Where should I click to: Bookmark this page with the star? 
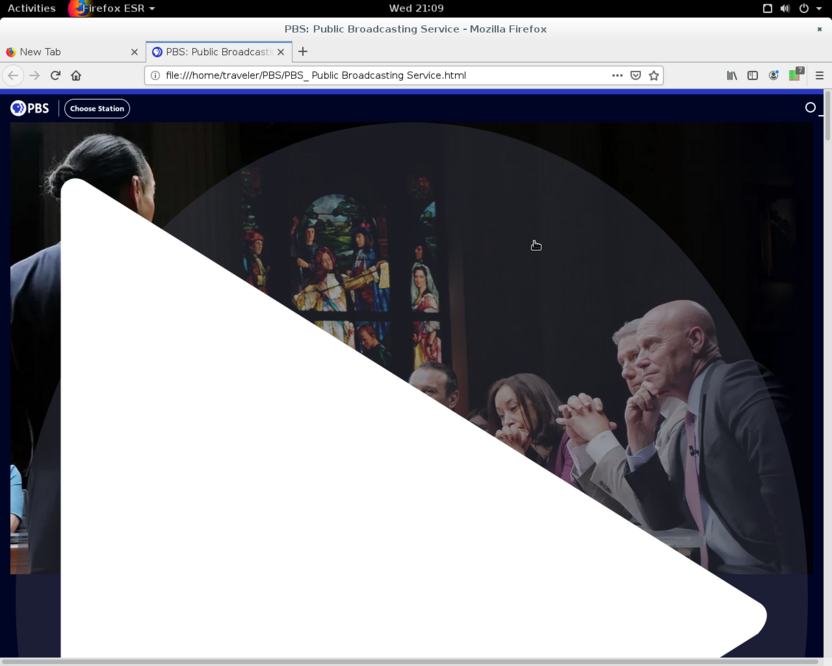(654, 75)
